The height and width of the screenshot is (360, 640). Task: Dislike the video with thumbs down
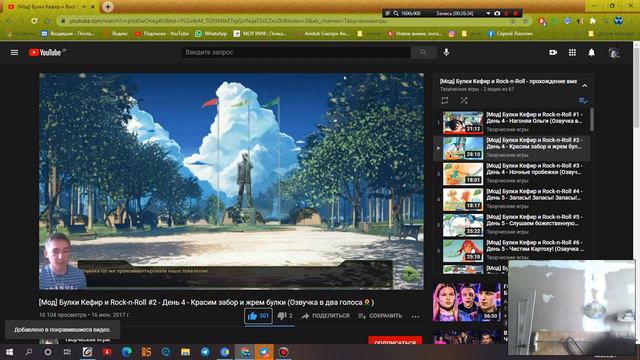(285, 316)
